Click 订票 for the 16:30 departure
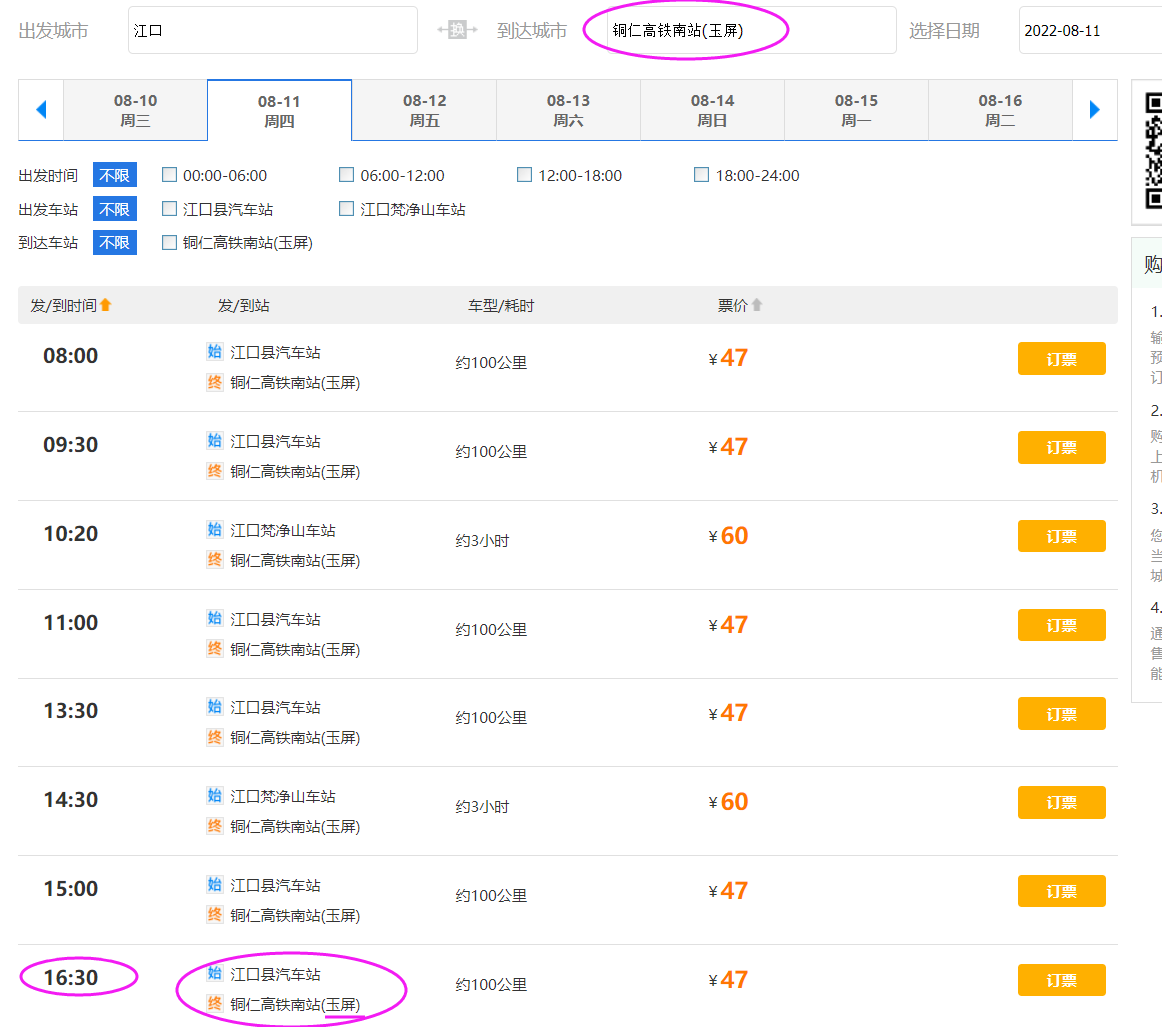Screen dimensions: 1162x1027 tap(1061, 980)
